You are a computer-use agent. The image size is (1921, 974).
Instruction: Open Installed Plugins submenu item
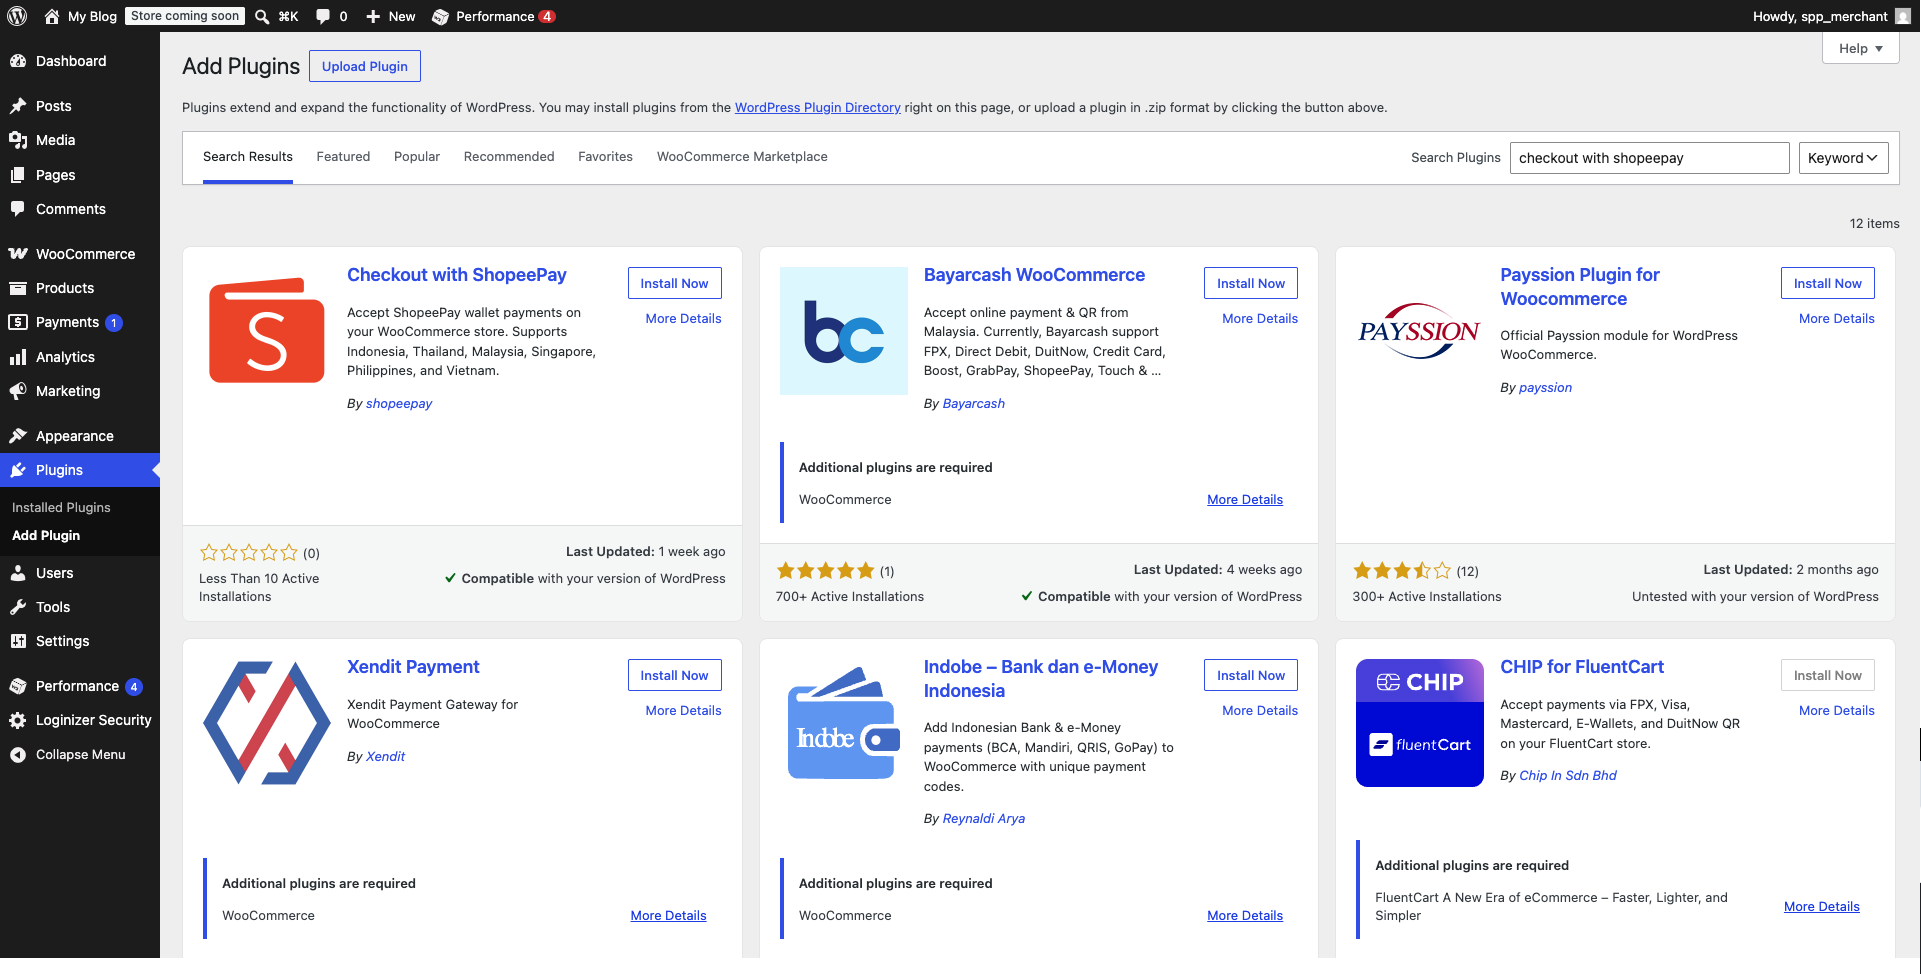(x=61, y=507)
